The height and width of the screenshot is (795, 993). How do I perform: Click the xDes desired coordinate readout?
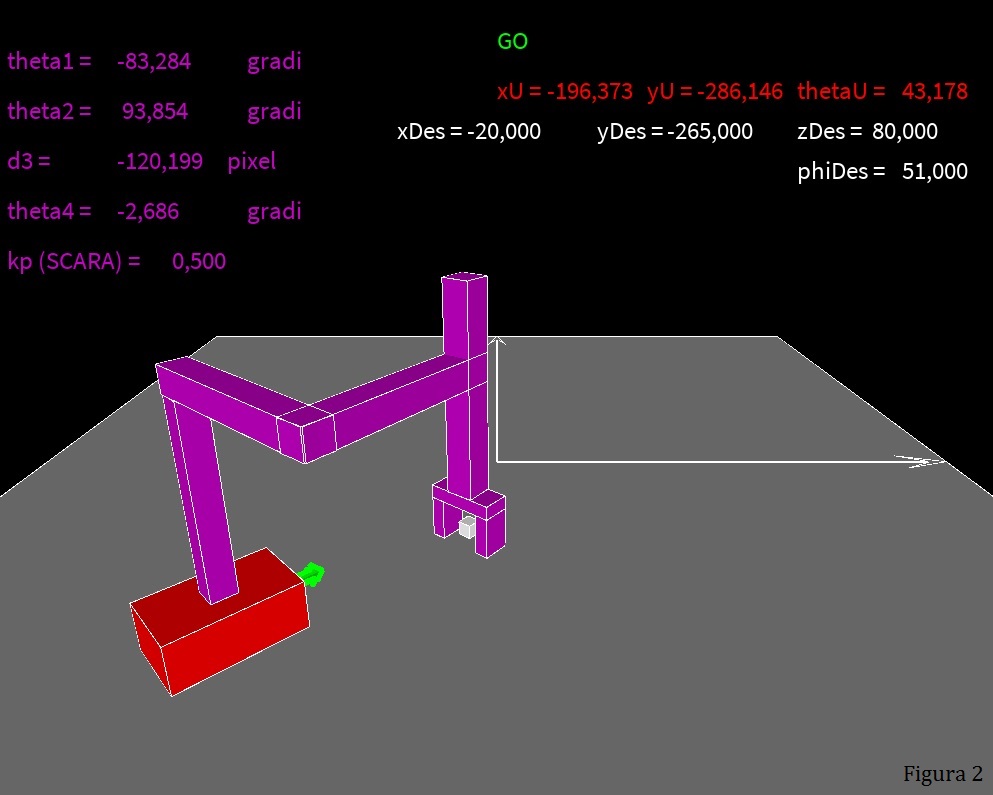(x=469, y=132)
